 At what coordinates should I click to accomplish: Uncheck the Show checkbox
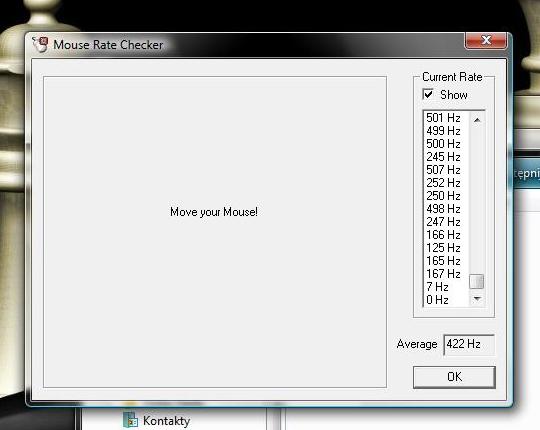pos(428,94)
